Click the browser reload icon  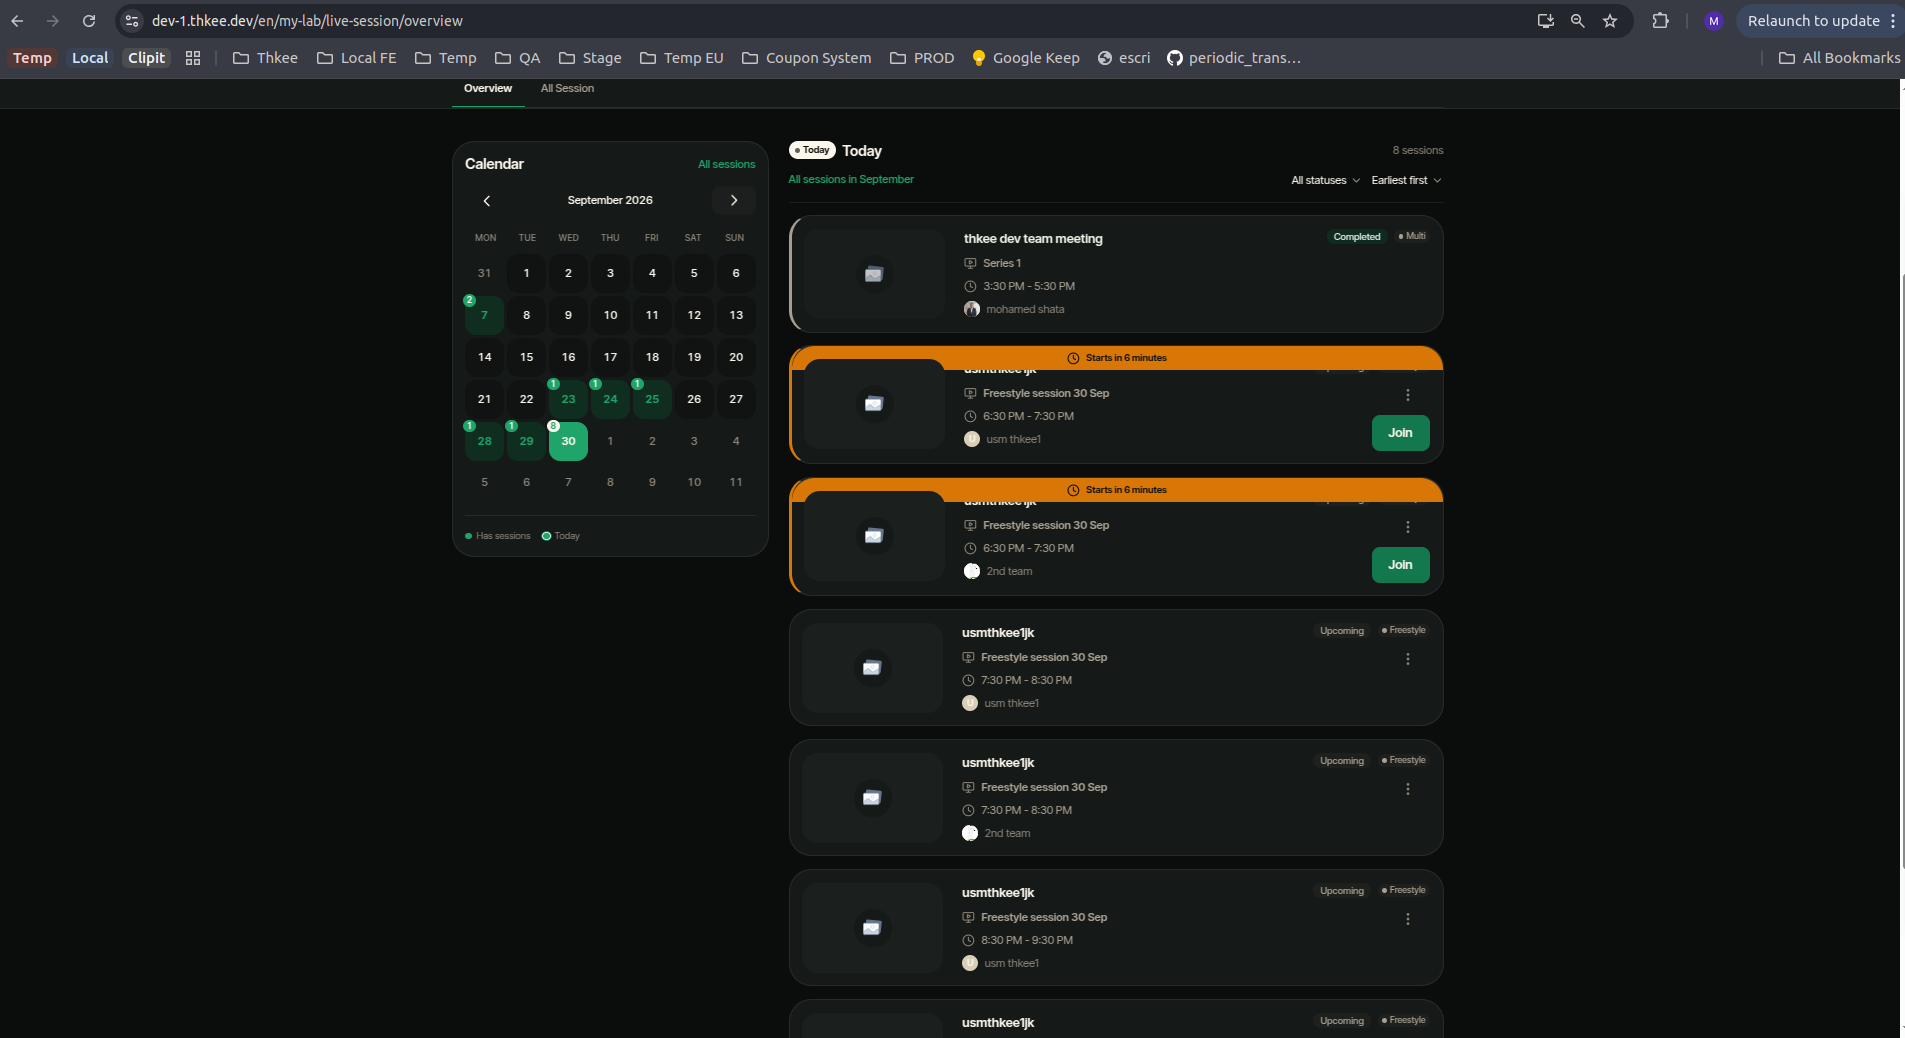[89, 21]
